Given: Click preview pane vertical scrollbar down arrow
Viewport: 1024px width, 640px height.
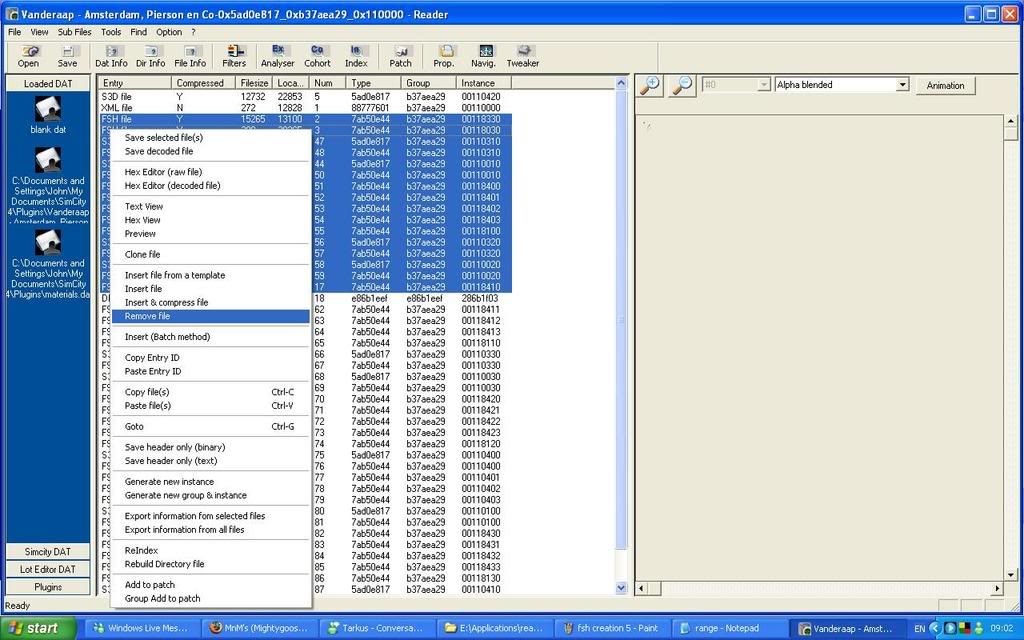Looking at the screenshot, I should [1010, 575].
